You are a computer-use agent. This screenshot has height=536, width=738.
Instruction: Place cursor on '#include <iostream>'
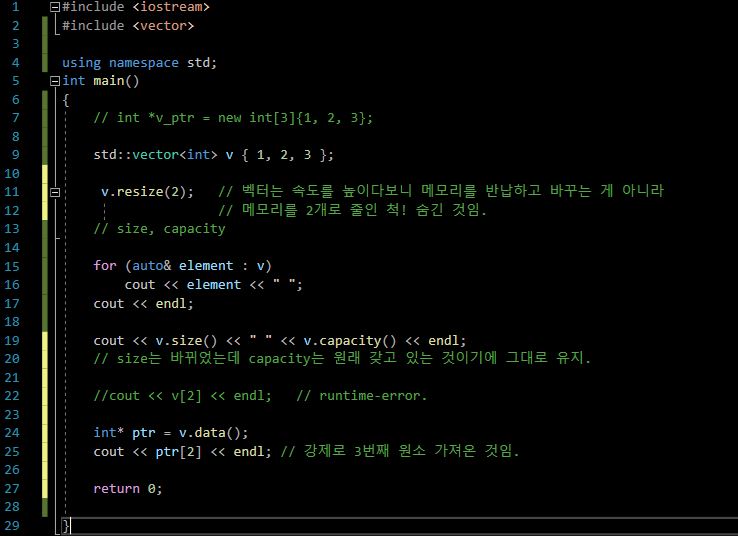coord(136,7)
